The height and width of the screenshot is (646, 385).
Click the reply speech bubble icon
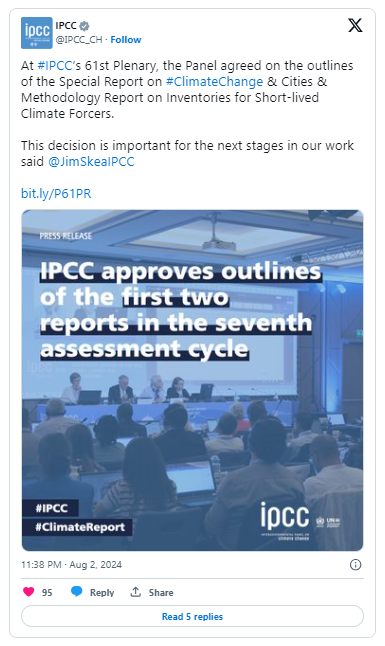click(x=77, y=592)
